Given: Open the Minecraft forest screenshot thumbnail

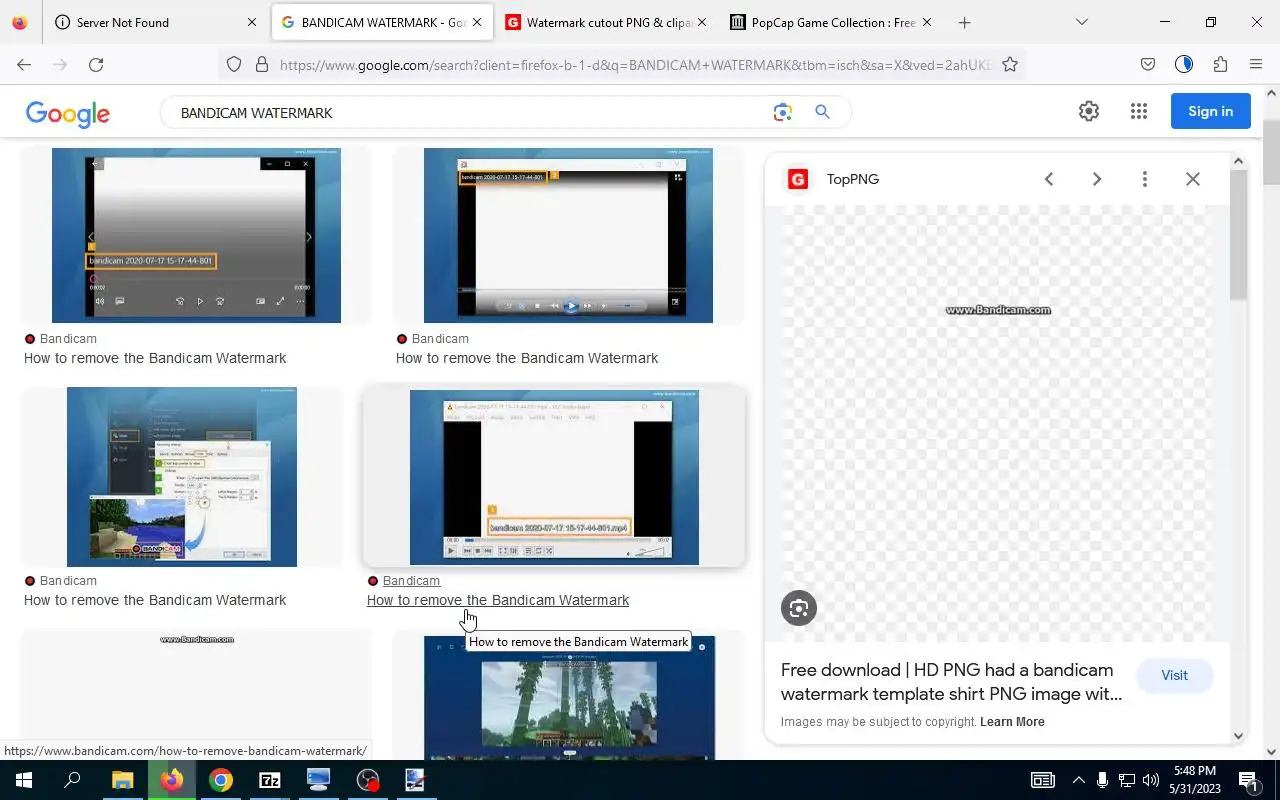Looking at the screenshot, I should pyautogui.click(x=568, y=697).
